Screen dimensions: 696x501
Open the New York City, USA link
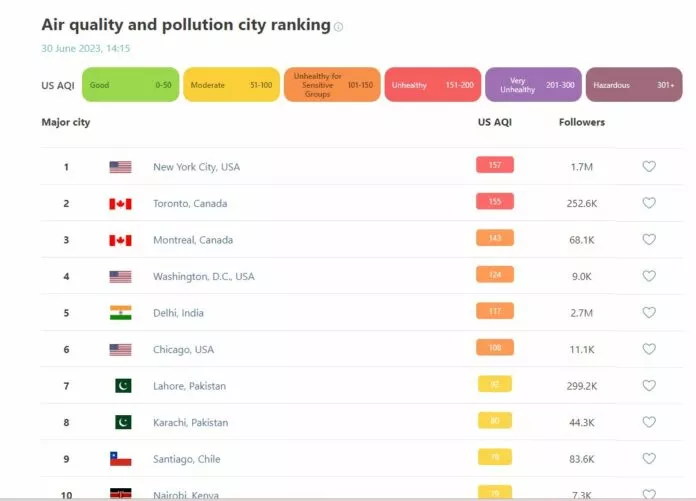pyautogui.click(x=196, y=167)
